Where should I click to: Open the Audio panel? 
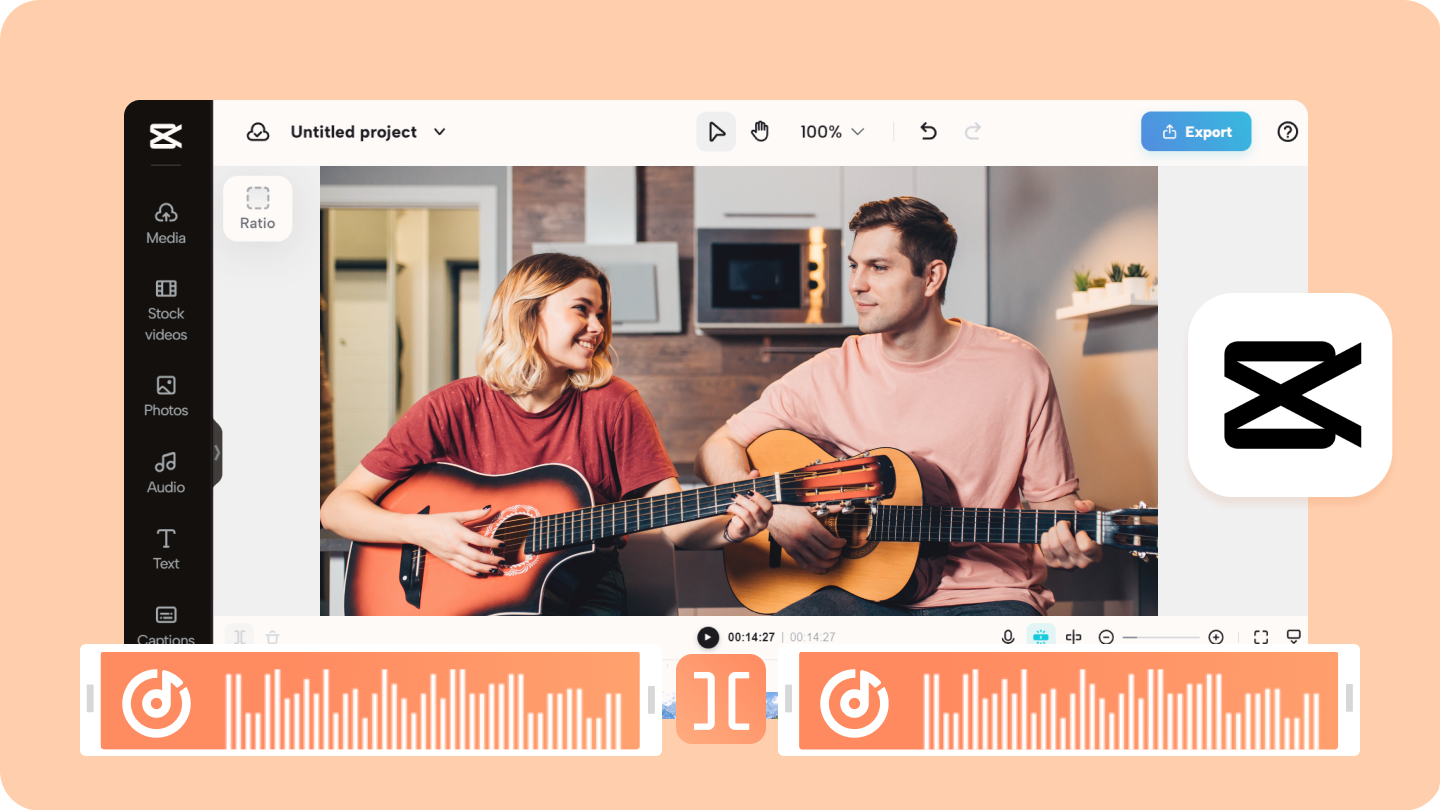165,472
